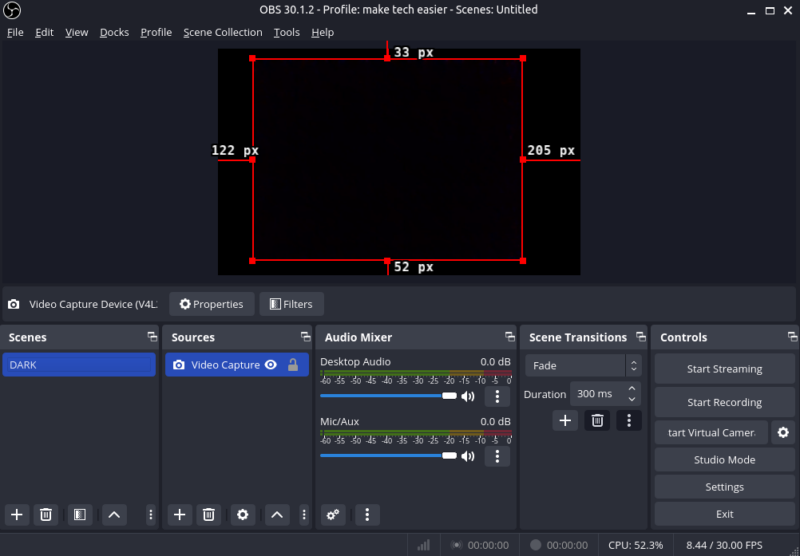The width and height of the screenshot is (800, 556).
Task: Open Scenes dock three-dot overflow menu
Action: click(151, 515)
